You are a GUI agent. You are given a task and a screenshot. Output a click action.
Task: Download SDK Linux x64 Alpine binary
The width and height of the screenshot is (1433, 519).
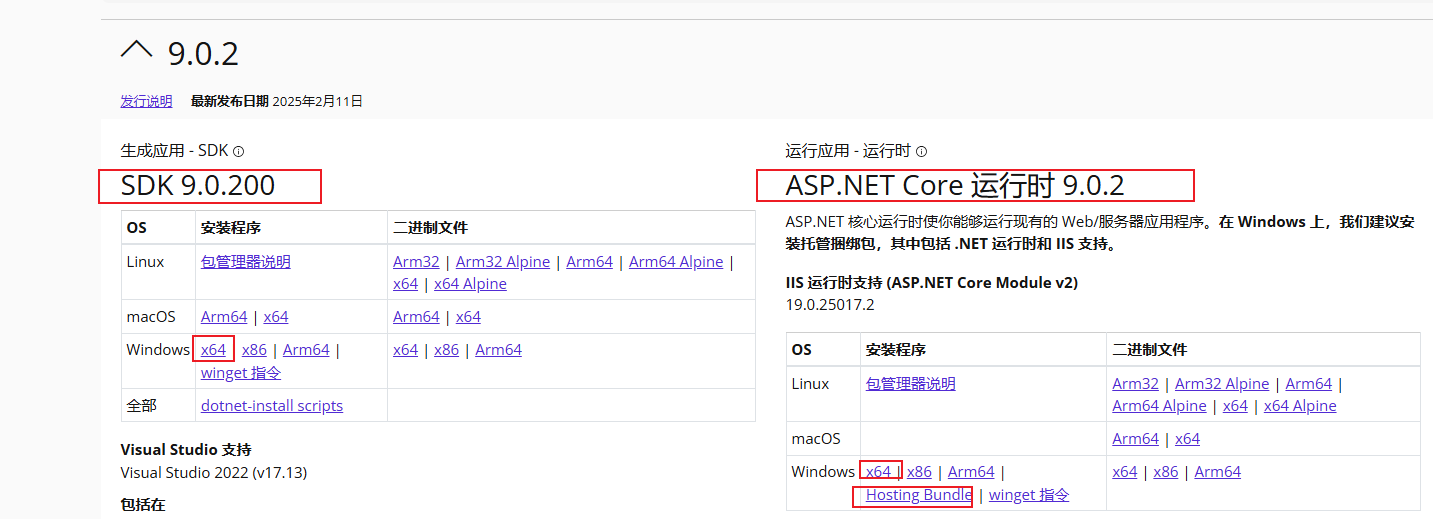[x=470, y=283]
